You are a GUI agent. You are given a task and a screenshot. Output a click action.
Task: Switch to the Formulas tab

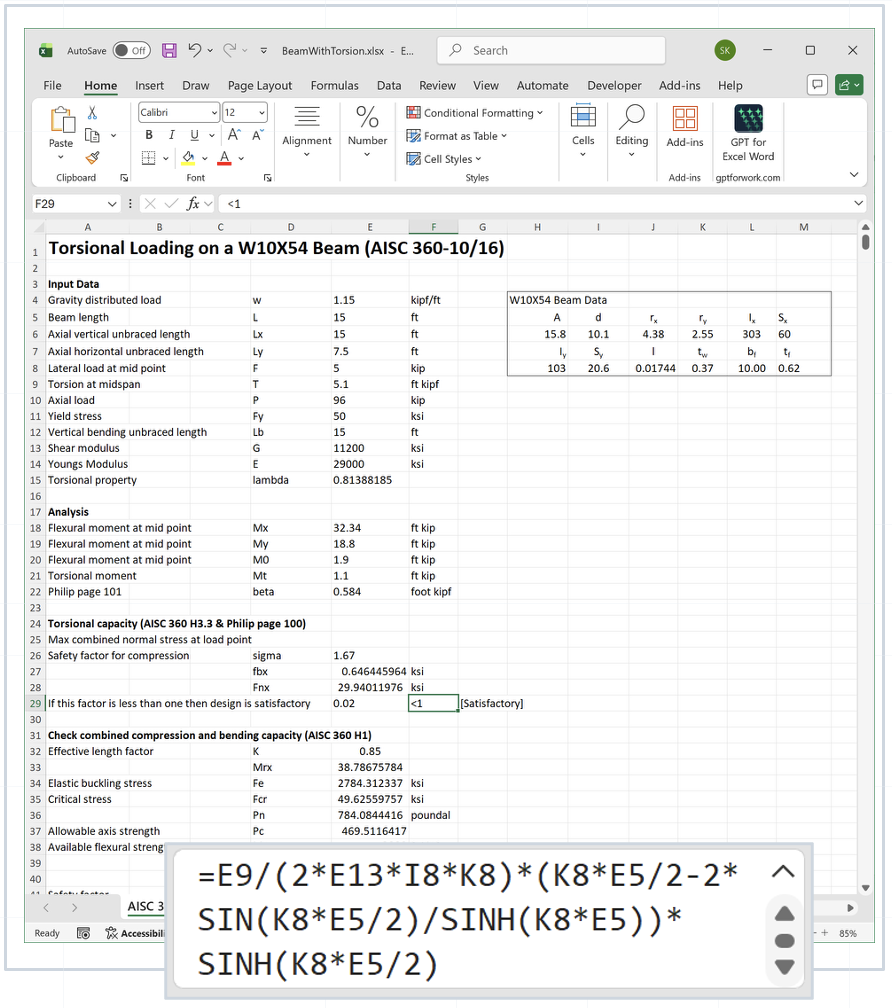[x=334, y=86]
